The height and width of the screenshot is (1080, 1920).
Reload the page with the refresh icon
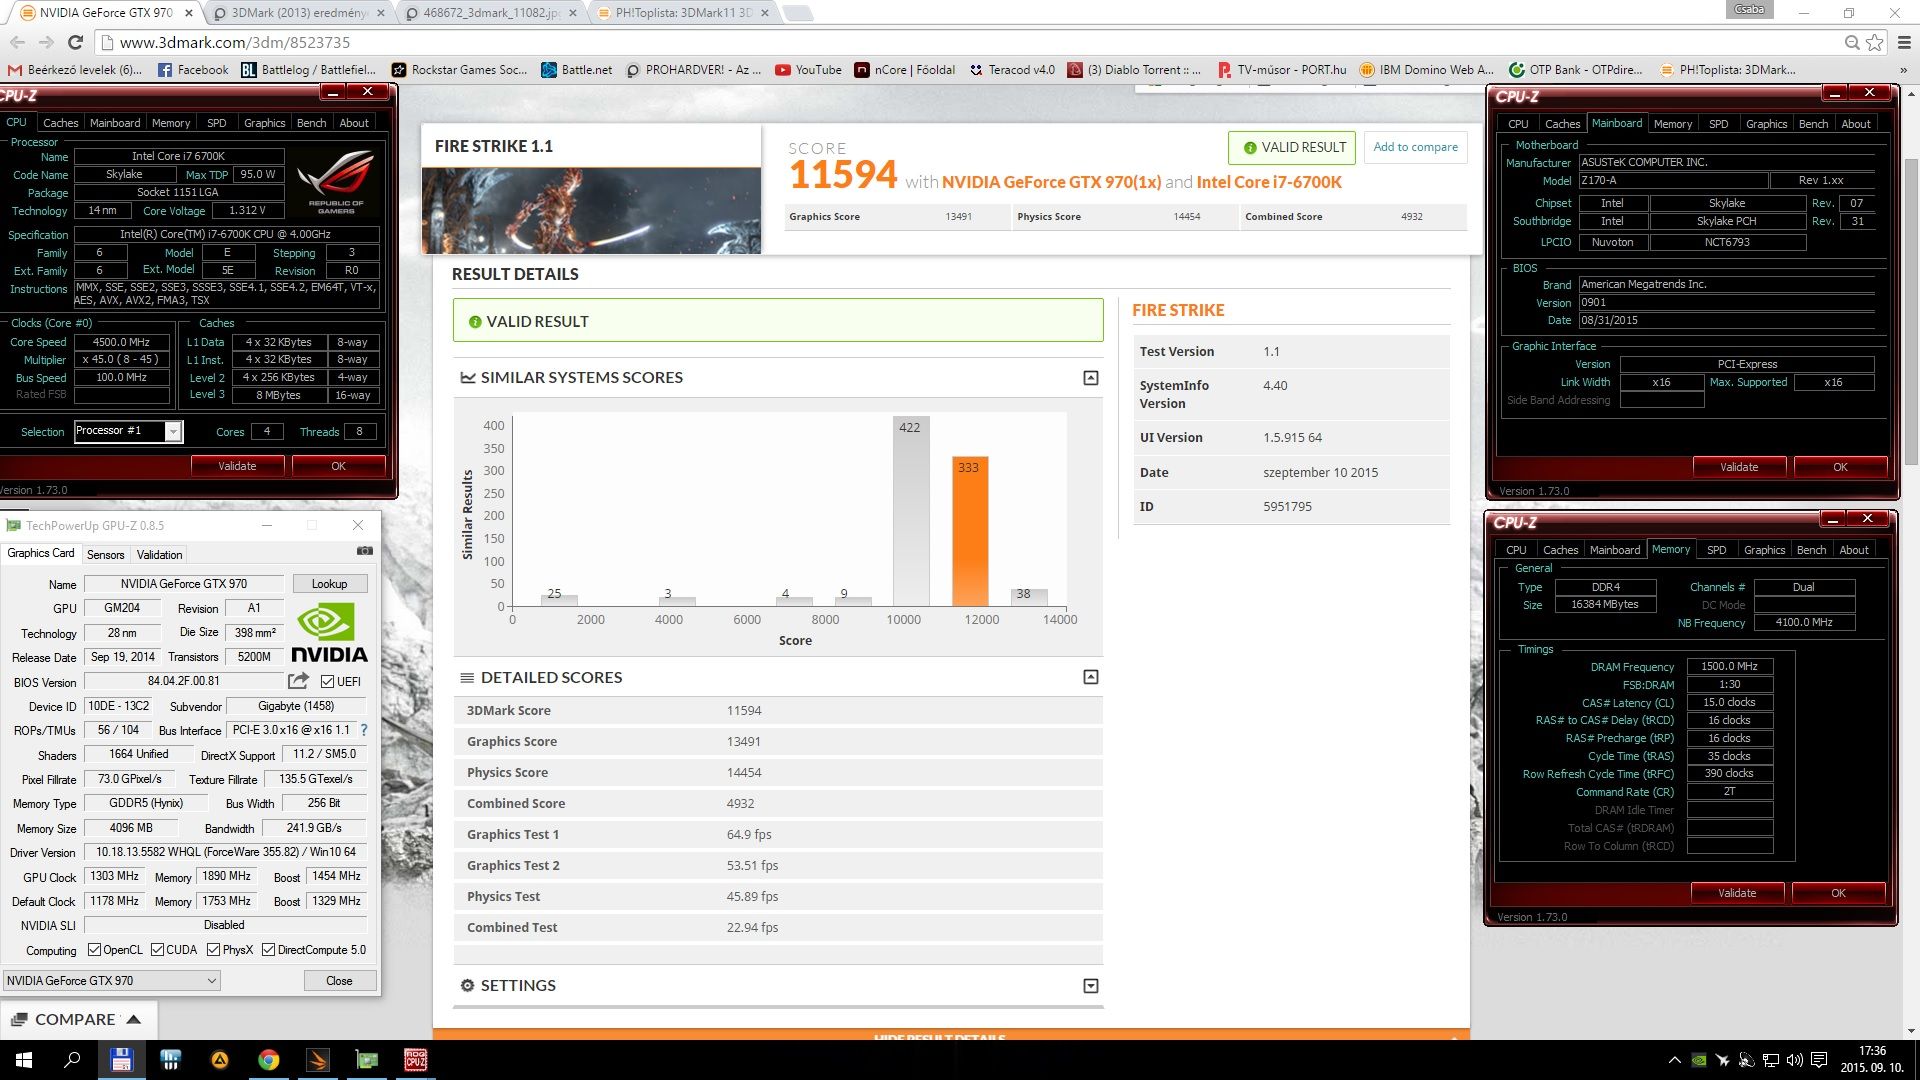point(75,42)
